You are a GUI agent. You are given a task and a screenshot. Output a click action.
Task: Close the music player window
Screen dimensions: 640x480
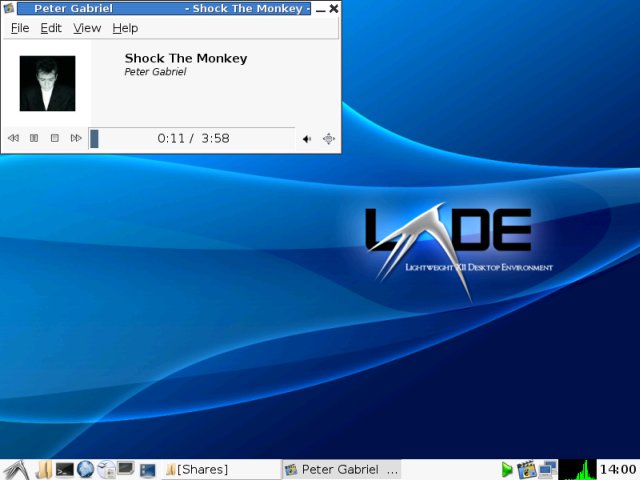point(333,9)
